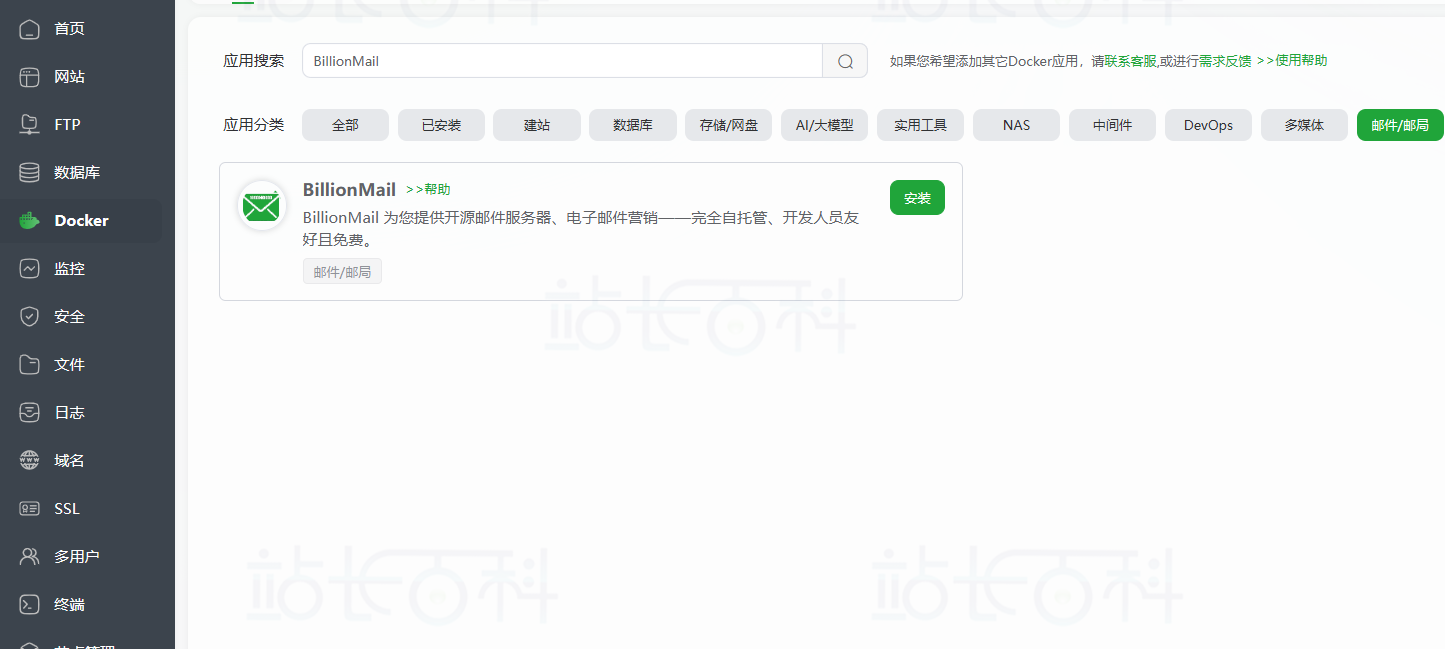This screenshot has height=649, width=1445.
Task: Click the 网站 website icon
Action: [30, 76]
